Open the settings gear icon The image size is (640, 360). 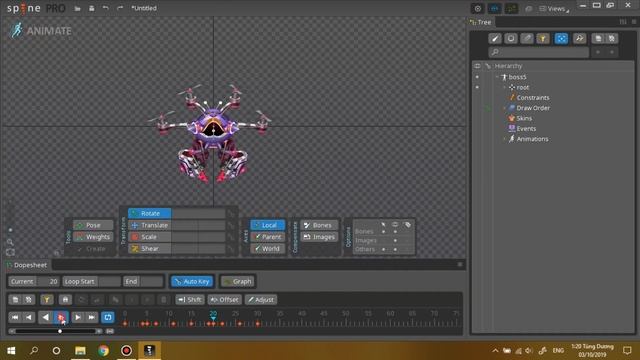coord(478,9)
